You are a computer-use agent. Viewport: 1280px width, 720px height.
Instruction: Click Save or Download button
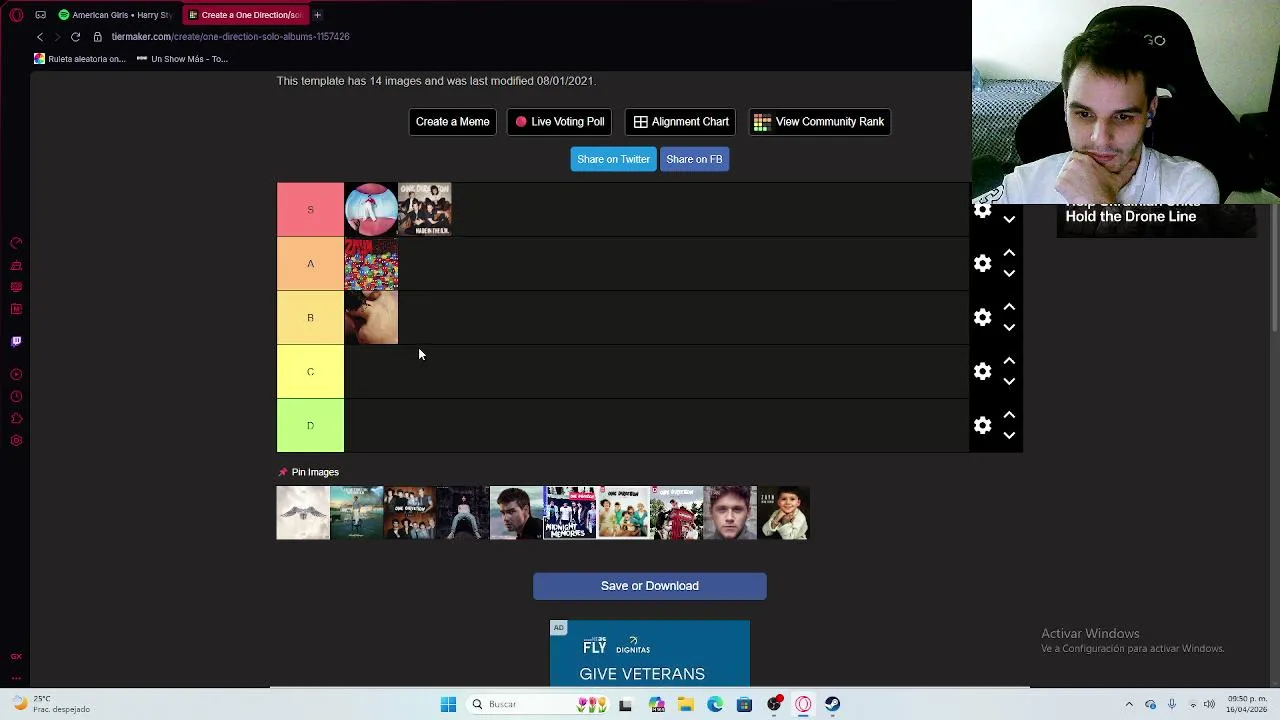coord(650,586)
